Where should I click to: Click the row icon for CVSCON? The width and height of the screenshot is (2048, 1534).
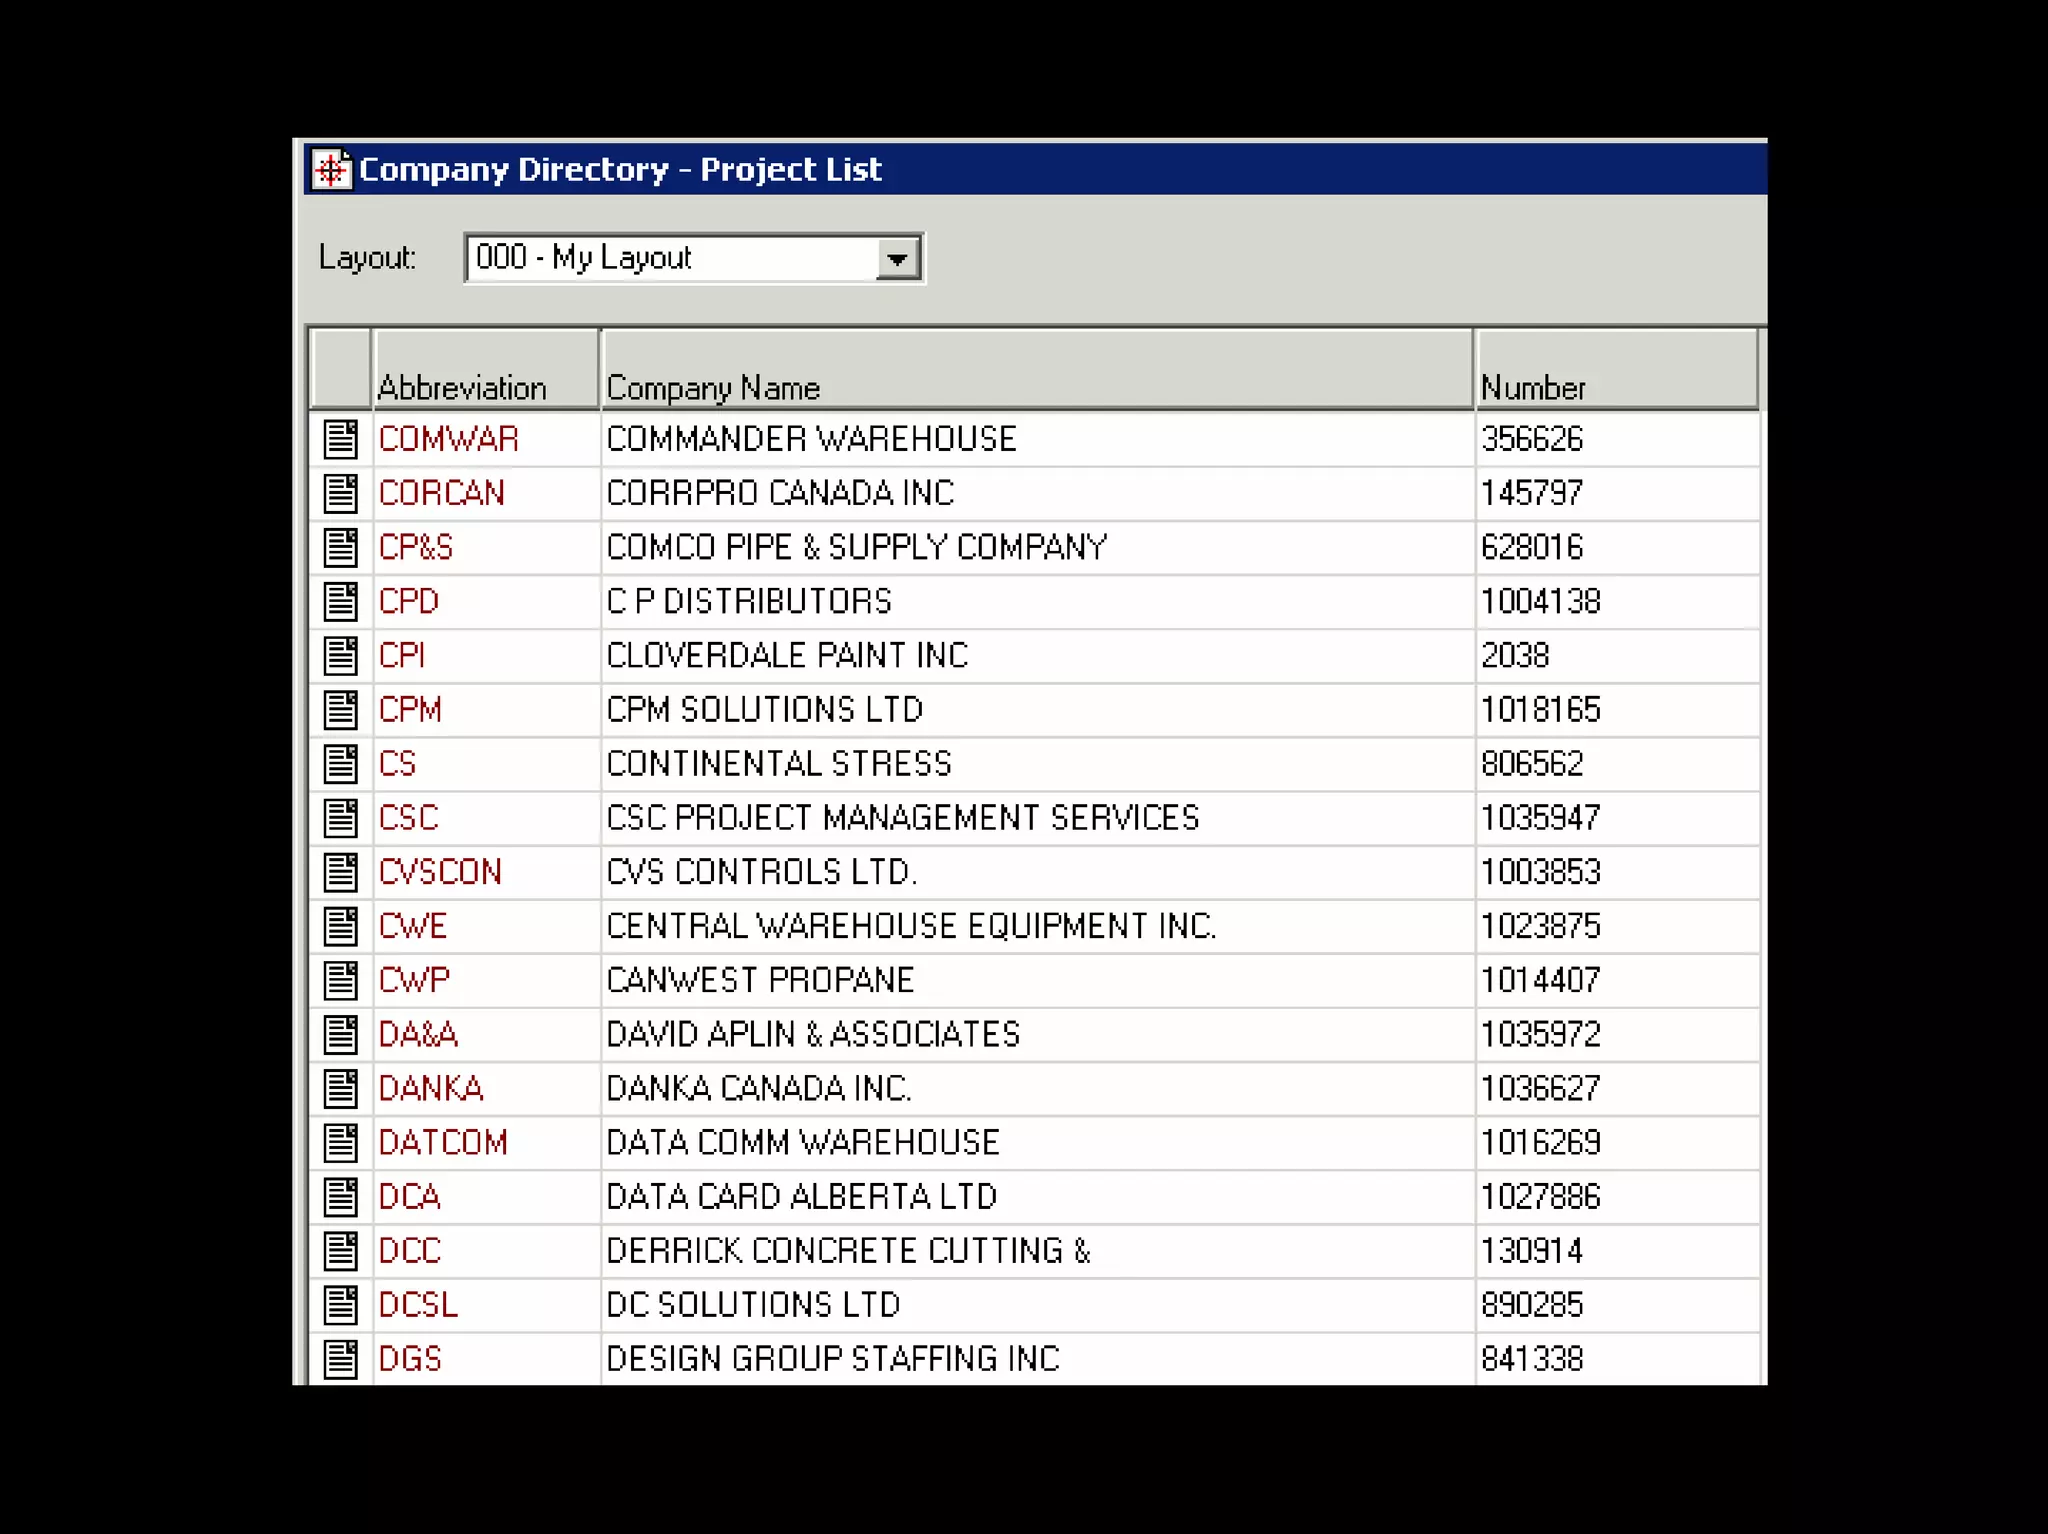pyautogui.click(x=340, y=872)
